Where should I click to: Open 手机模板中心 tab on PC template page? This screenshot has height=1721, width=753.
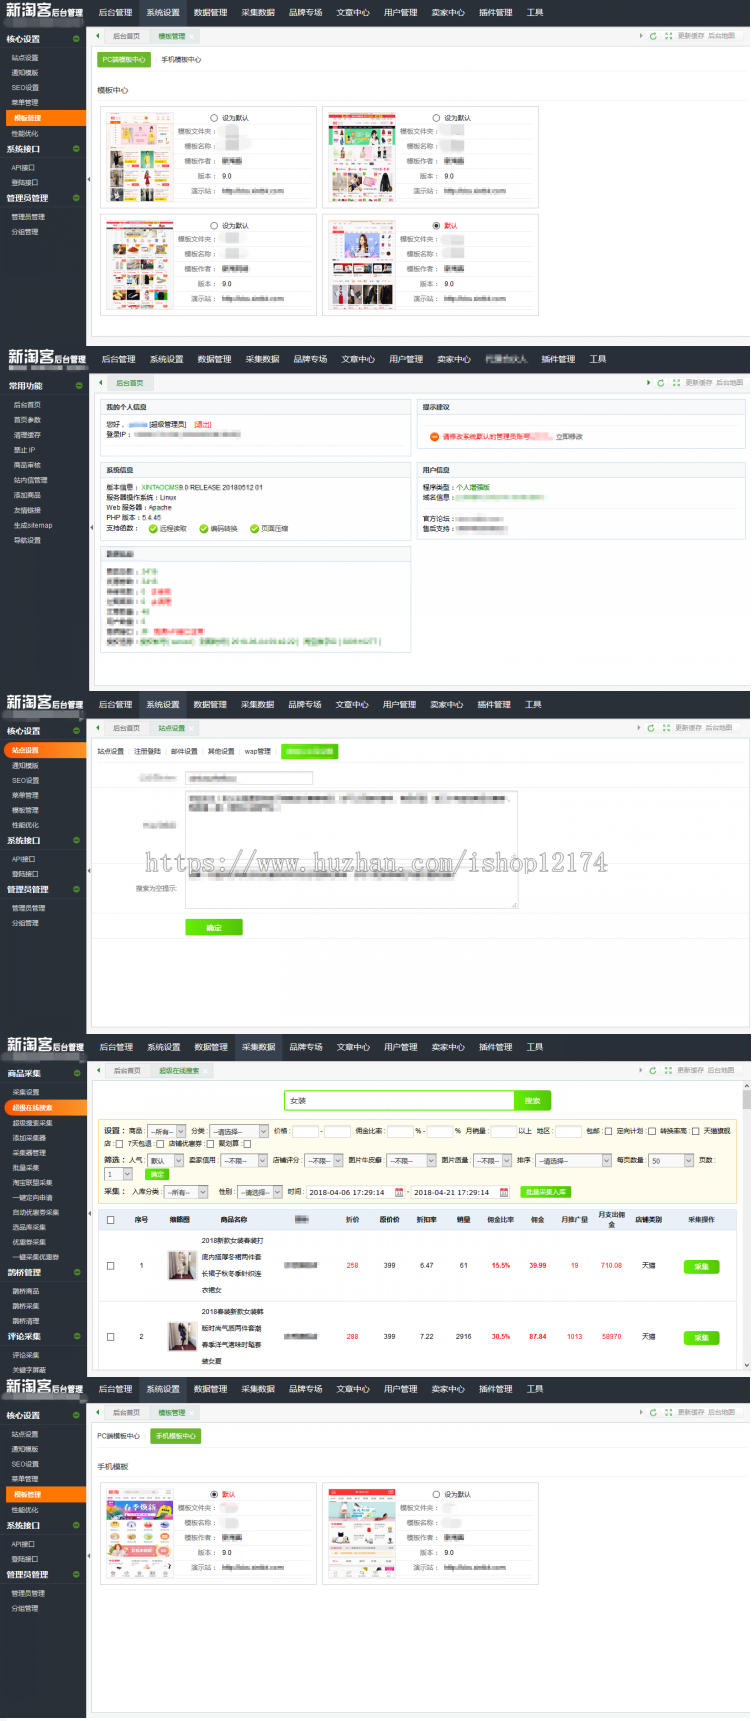182,60
